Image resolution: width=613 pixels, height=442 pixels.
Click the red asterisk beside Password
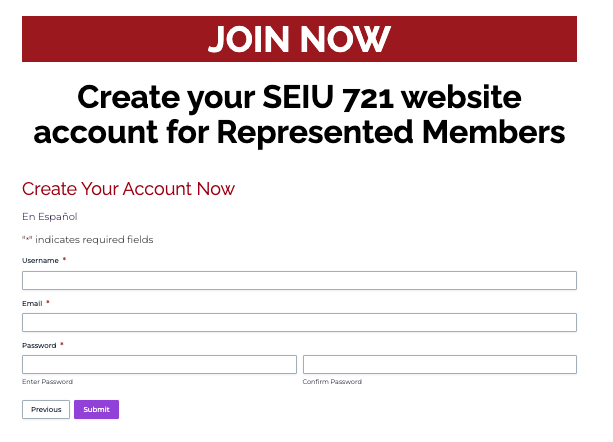click(62, 344)
